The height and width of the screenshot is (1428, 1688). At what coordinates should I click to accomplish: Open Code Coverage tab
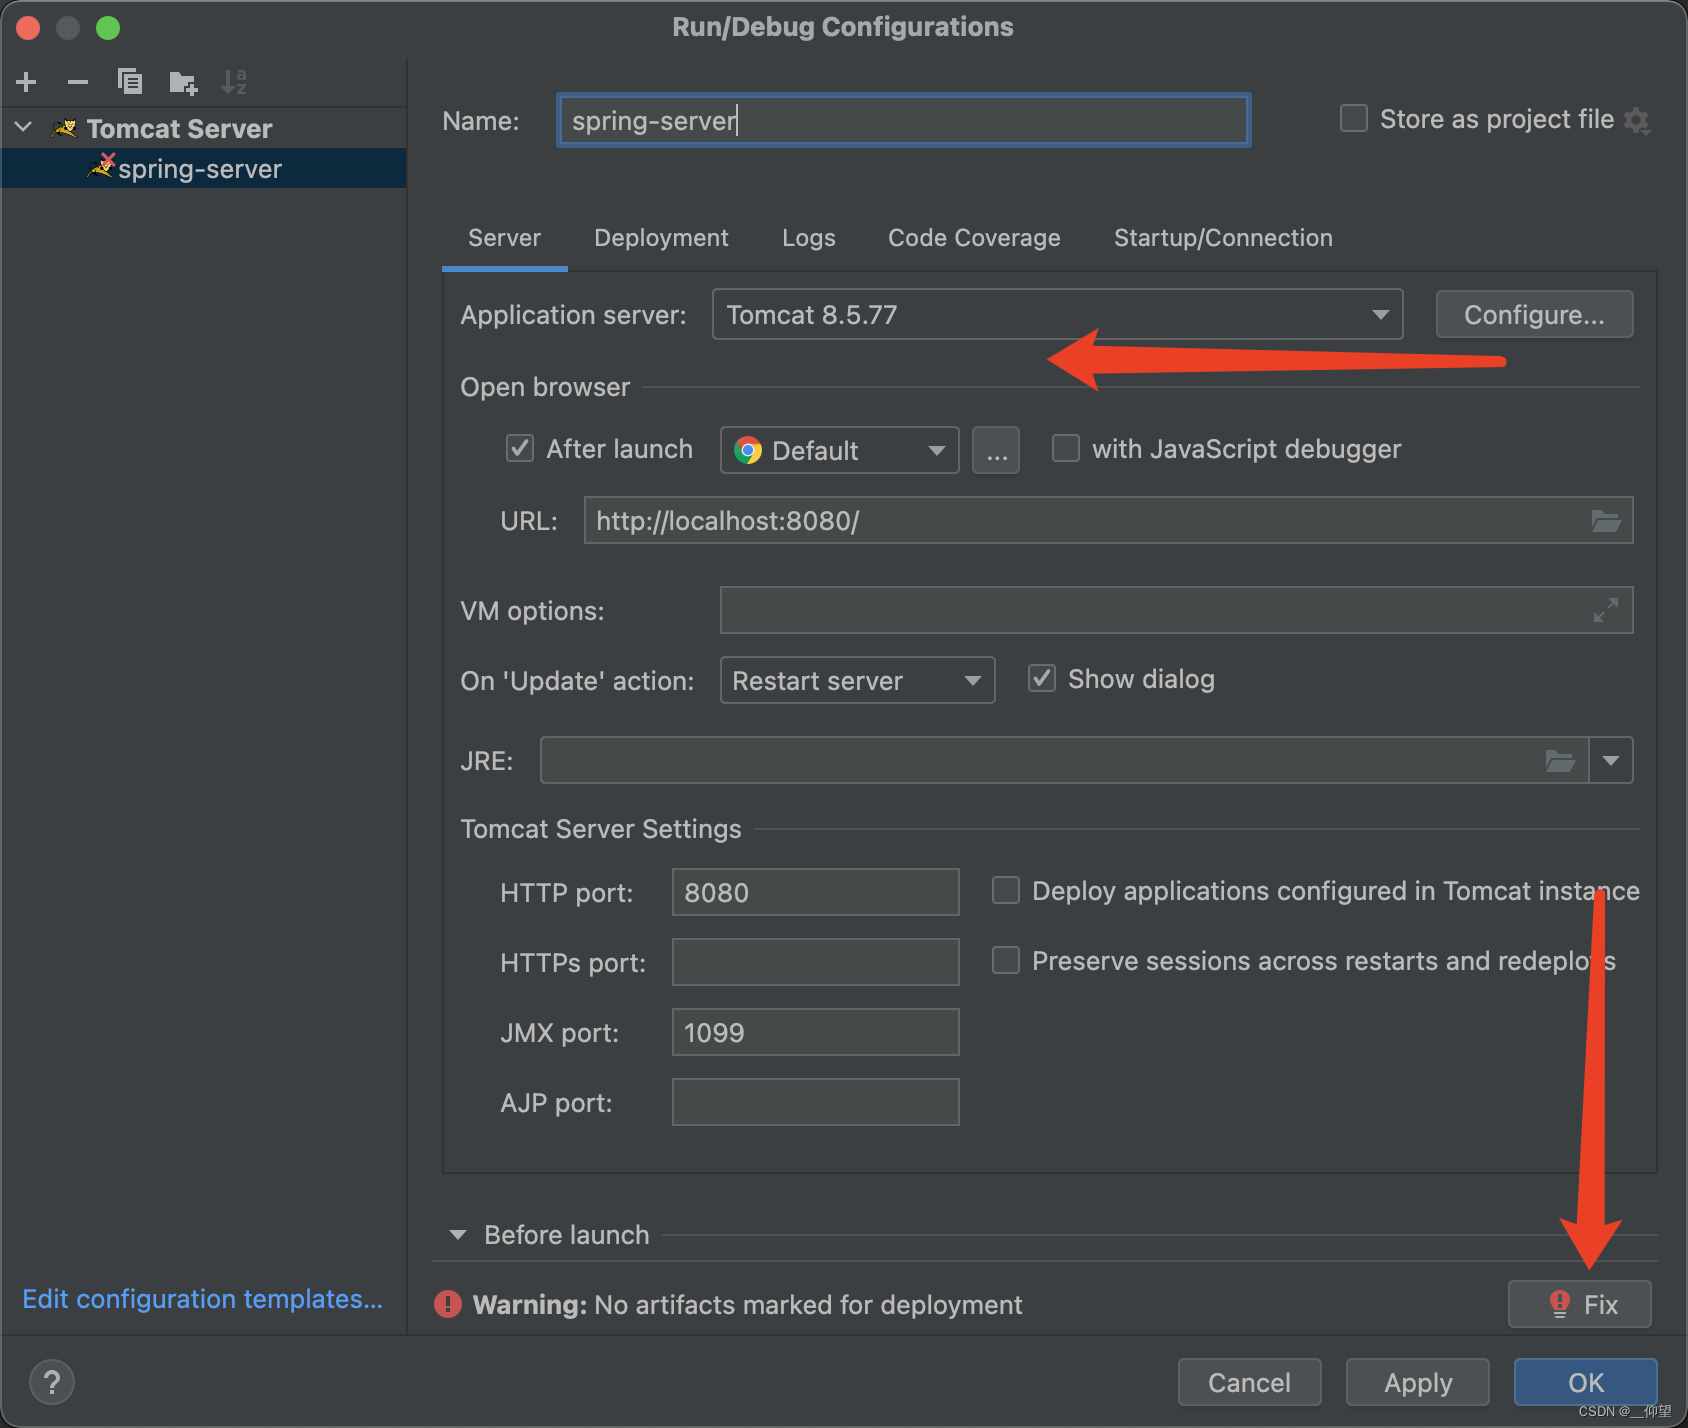(974, 238)
